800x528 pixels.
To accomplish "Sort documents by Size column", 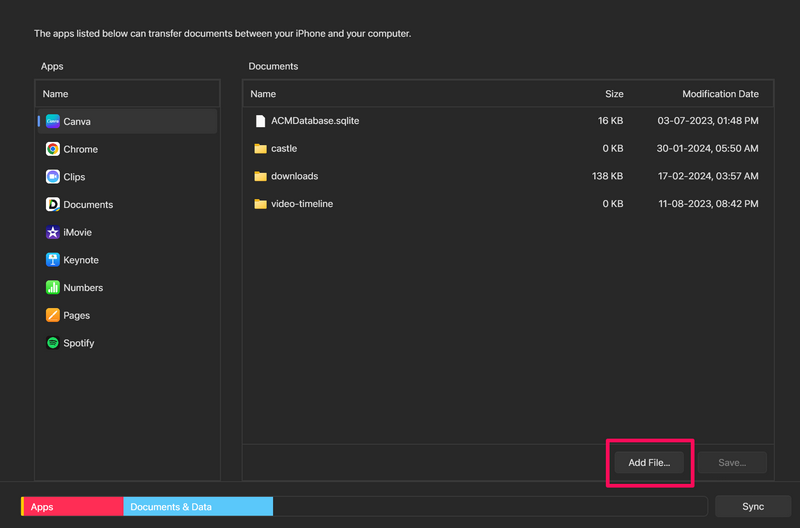I will (614, 94).
